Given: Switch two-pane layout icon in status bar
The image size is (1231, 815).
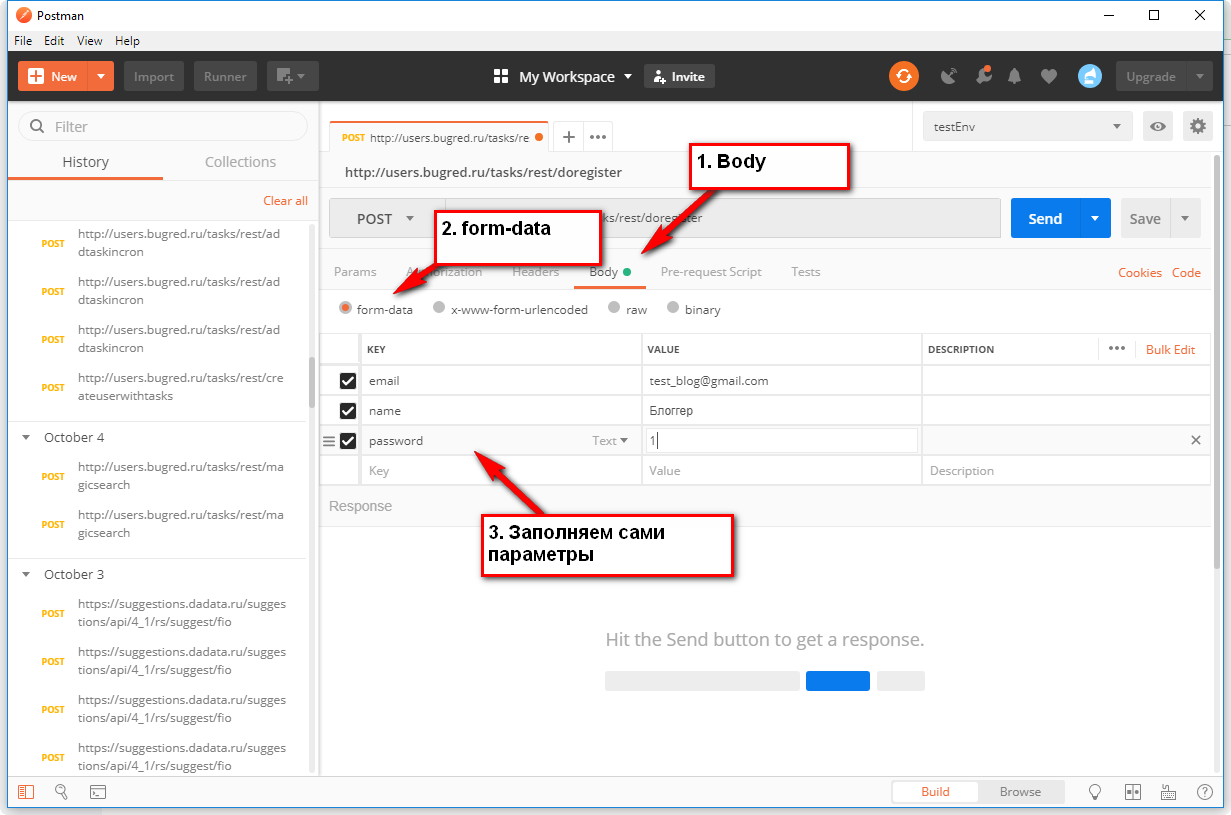Looking at the screenshot, I should 1132,792.
